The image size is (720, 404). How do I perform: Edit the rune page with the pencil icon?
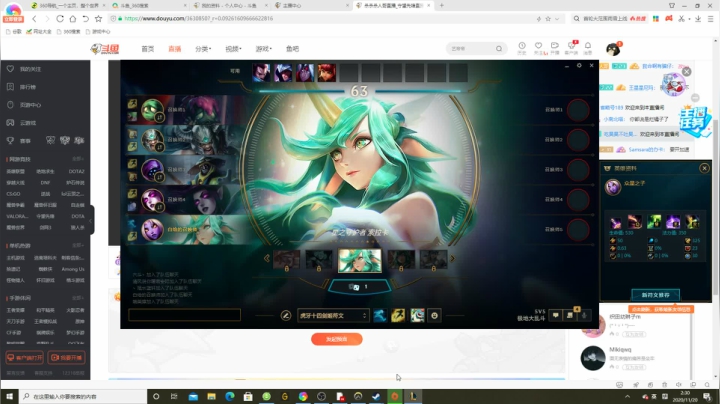pyautogui.click(x=286, y=315)
